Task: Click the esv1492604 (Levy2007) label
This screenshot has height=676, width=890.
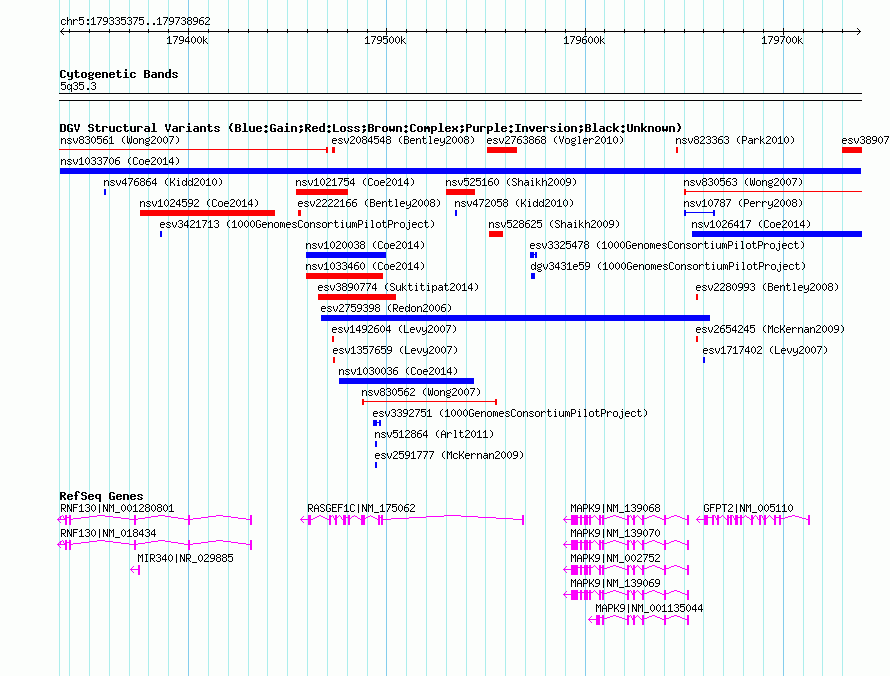Action: pyautogui.click(x=394, y=329)
